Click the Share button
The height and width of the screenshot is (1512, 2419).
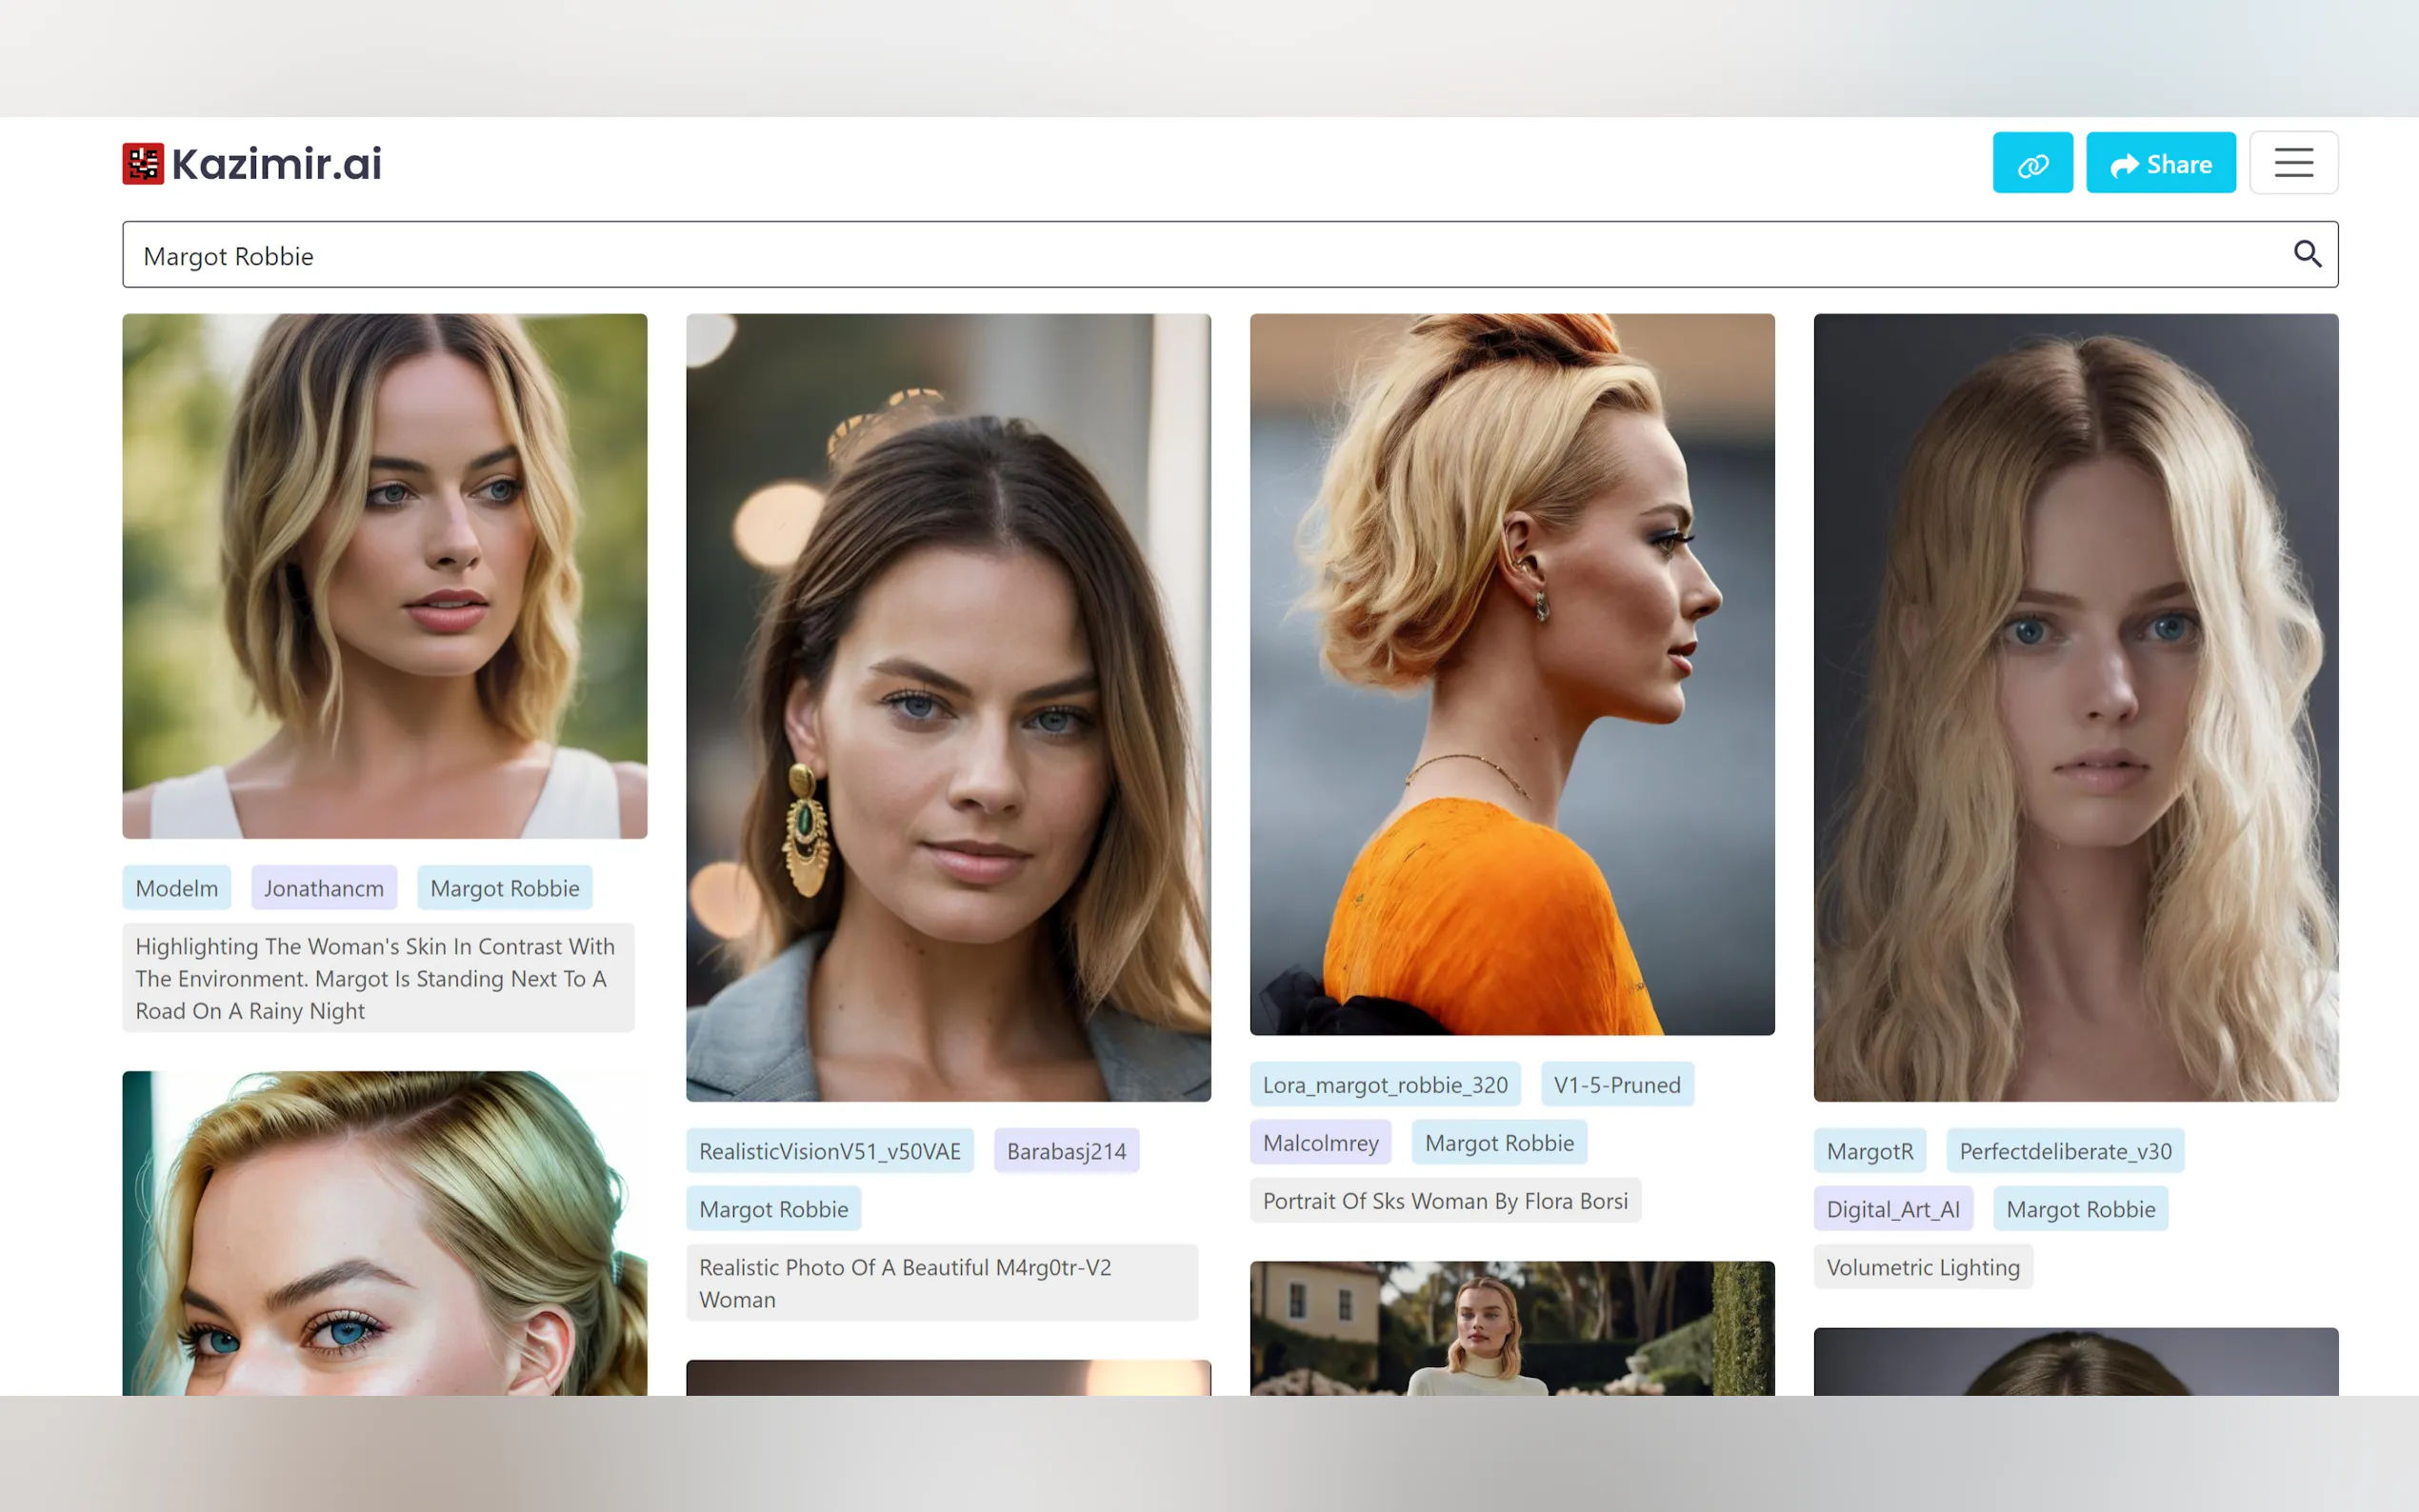(x=2160, y=163)
